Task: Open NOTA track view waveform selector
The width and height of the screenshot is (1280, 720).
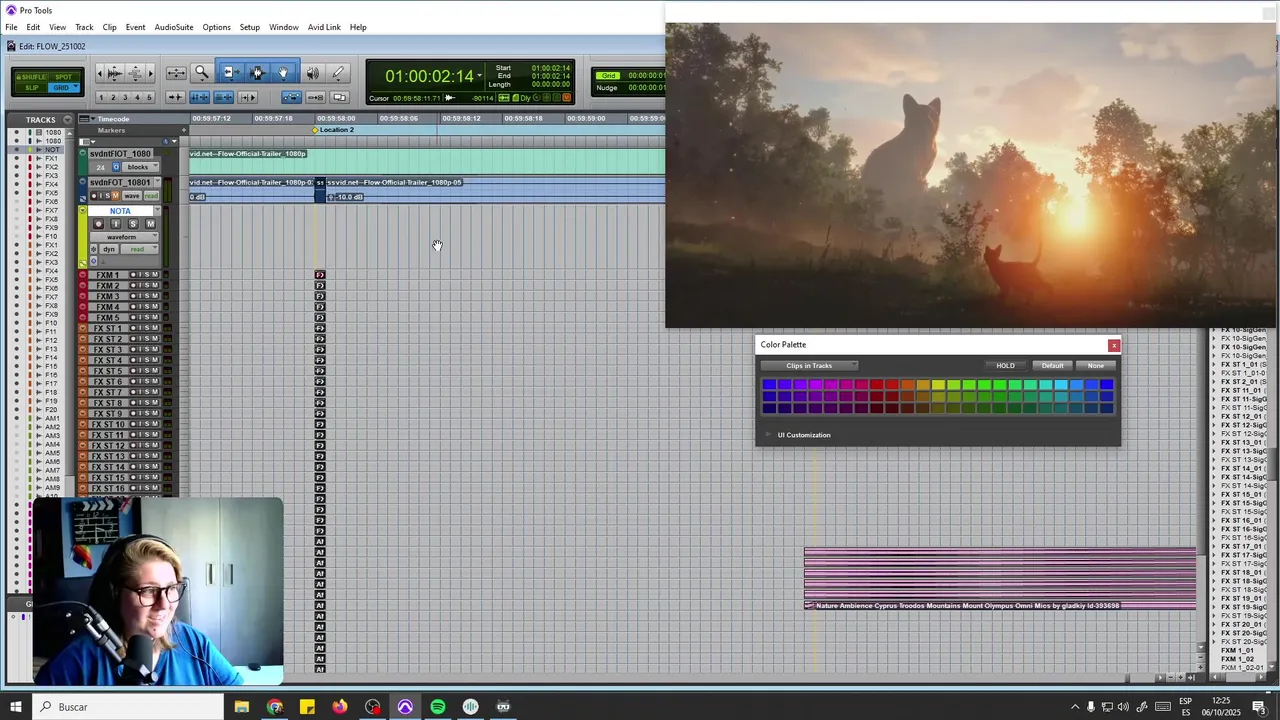Action: (124, 237)
